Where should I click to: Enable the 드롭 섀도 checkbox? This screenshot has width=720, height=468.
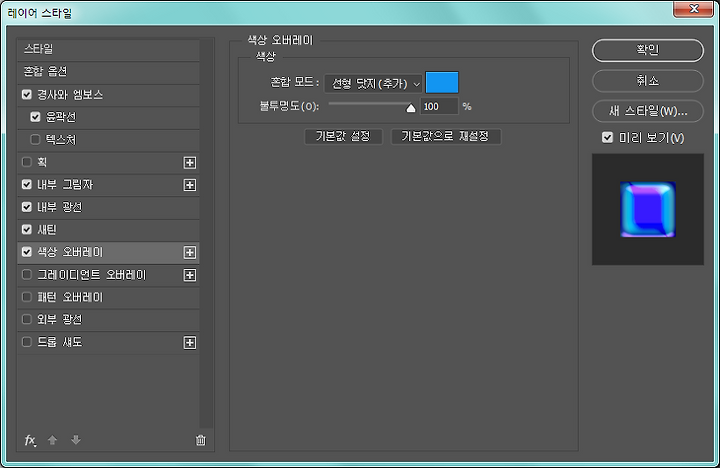27,342
